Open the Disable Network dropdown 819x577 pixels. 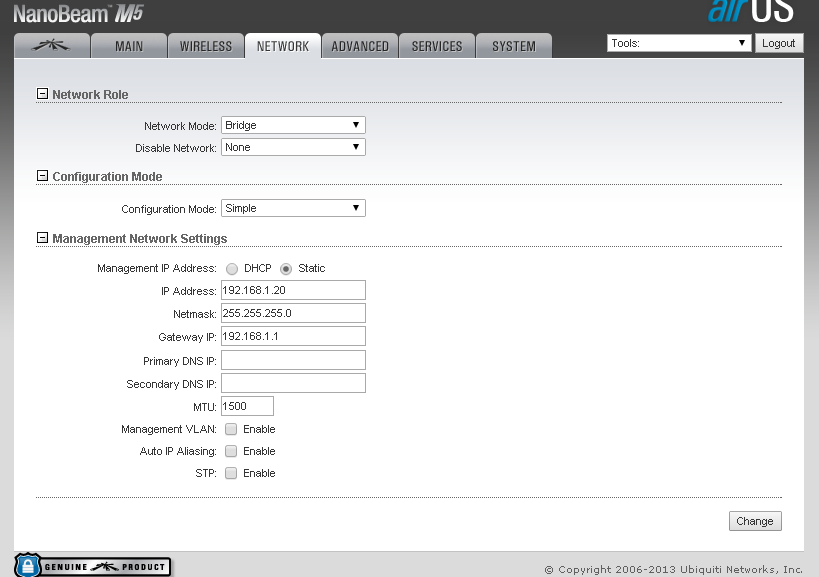(x=293, y=147)
